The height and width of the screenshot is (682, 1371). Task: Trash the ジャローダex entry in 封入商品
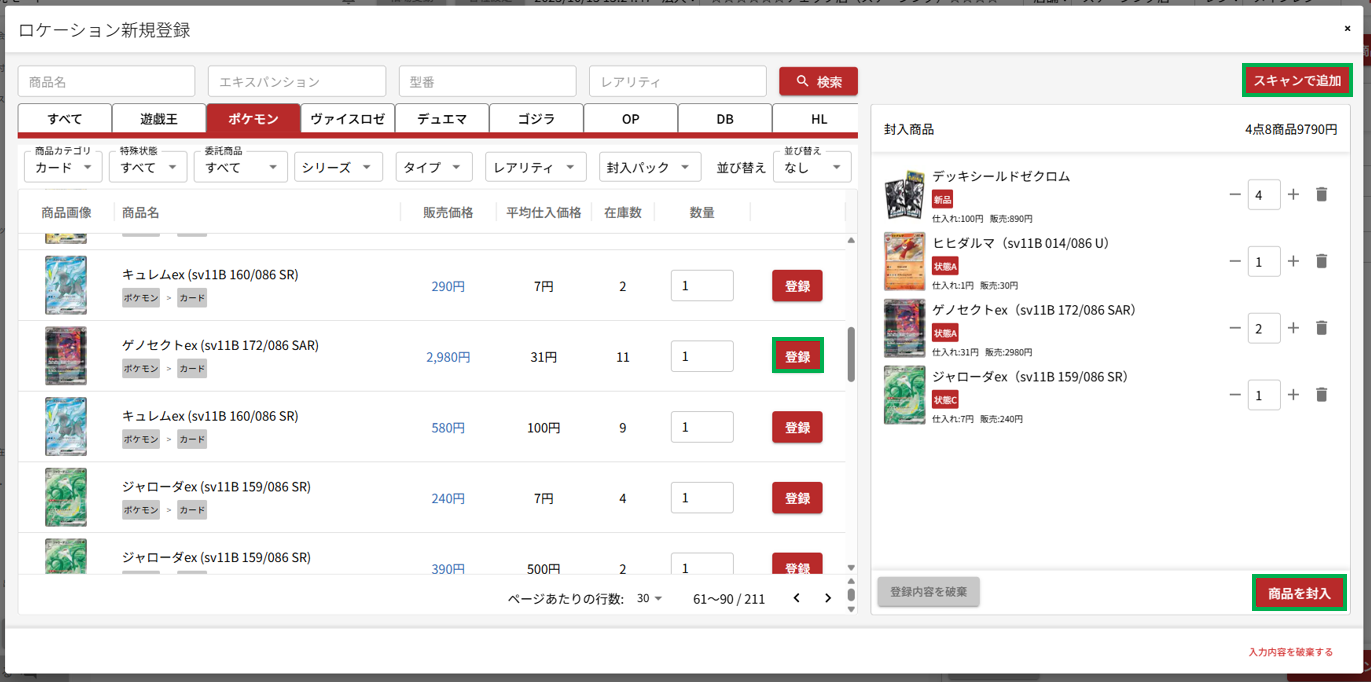(x=1321, y=395)
